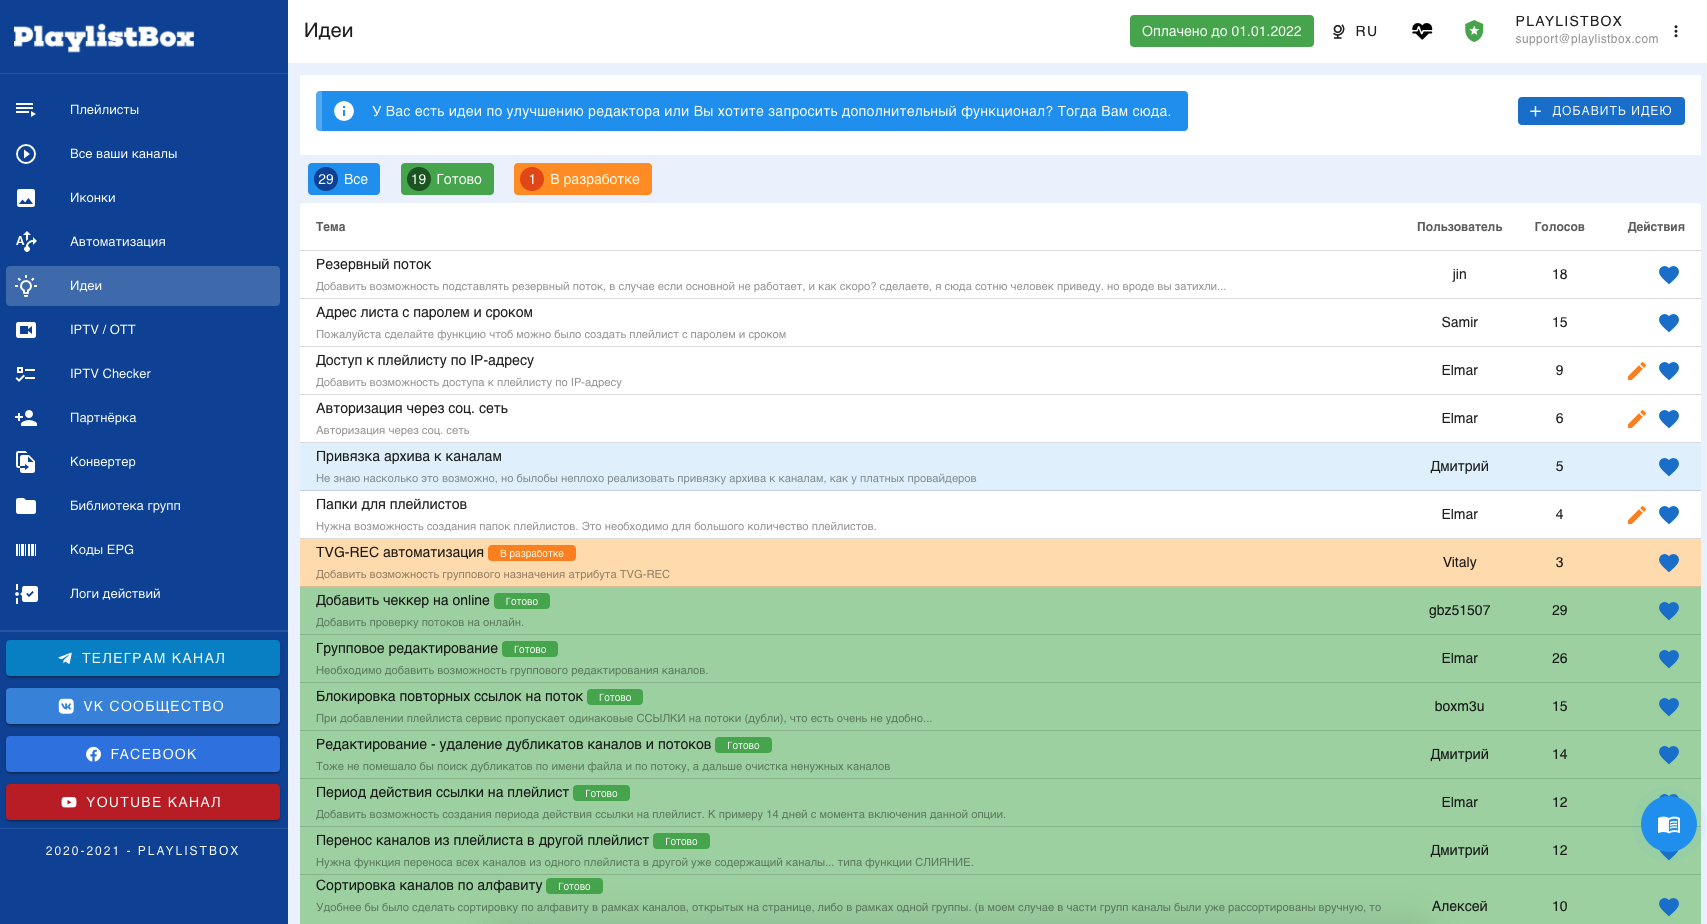Open the floating book help button
Viewport: 1707px width, 924px height.
click(1669, 824)
